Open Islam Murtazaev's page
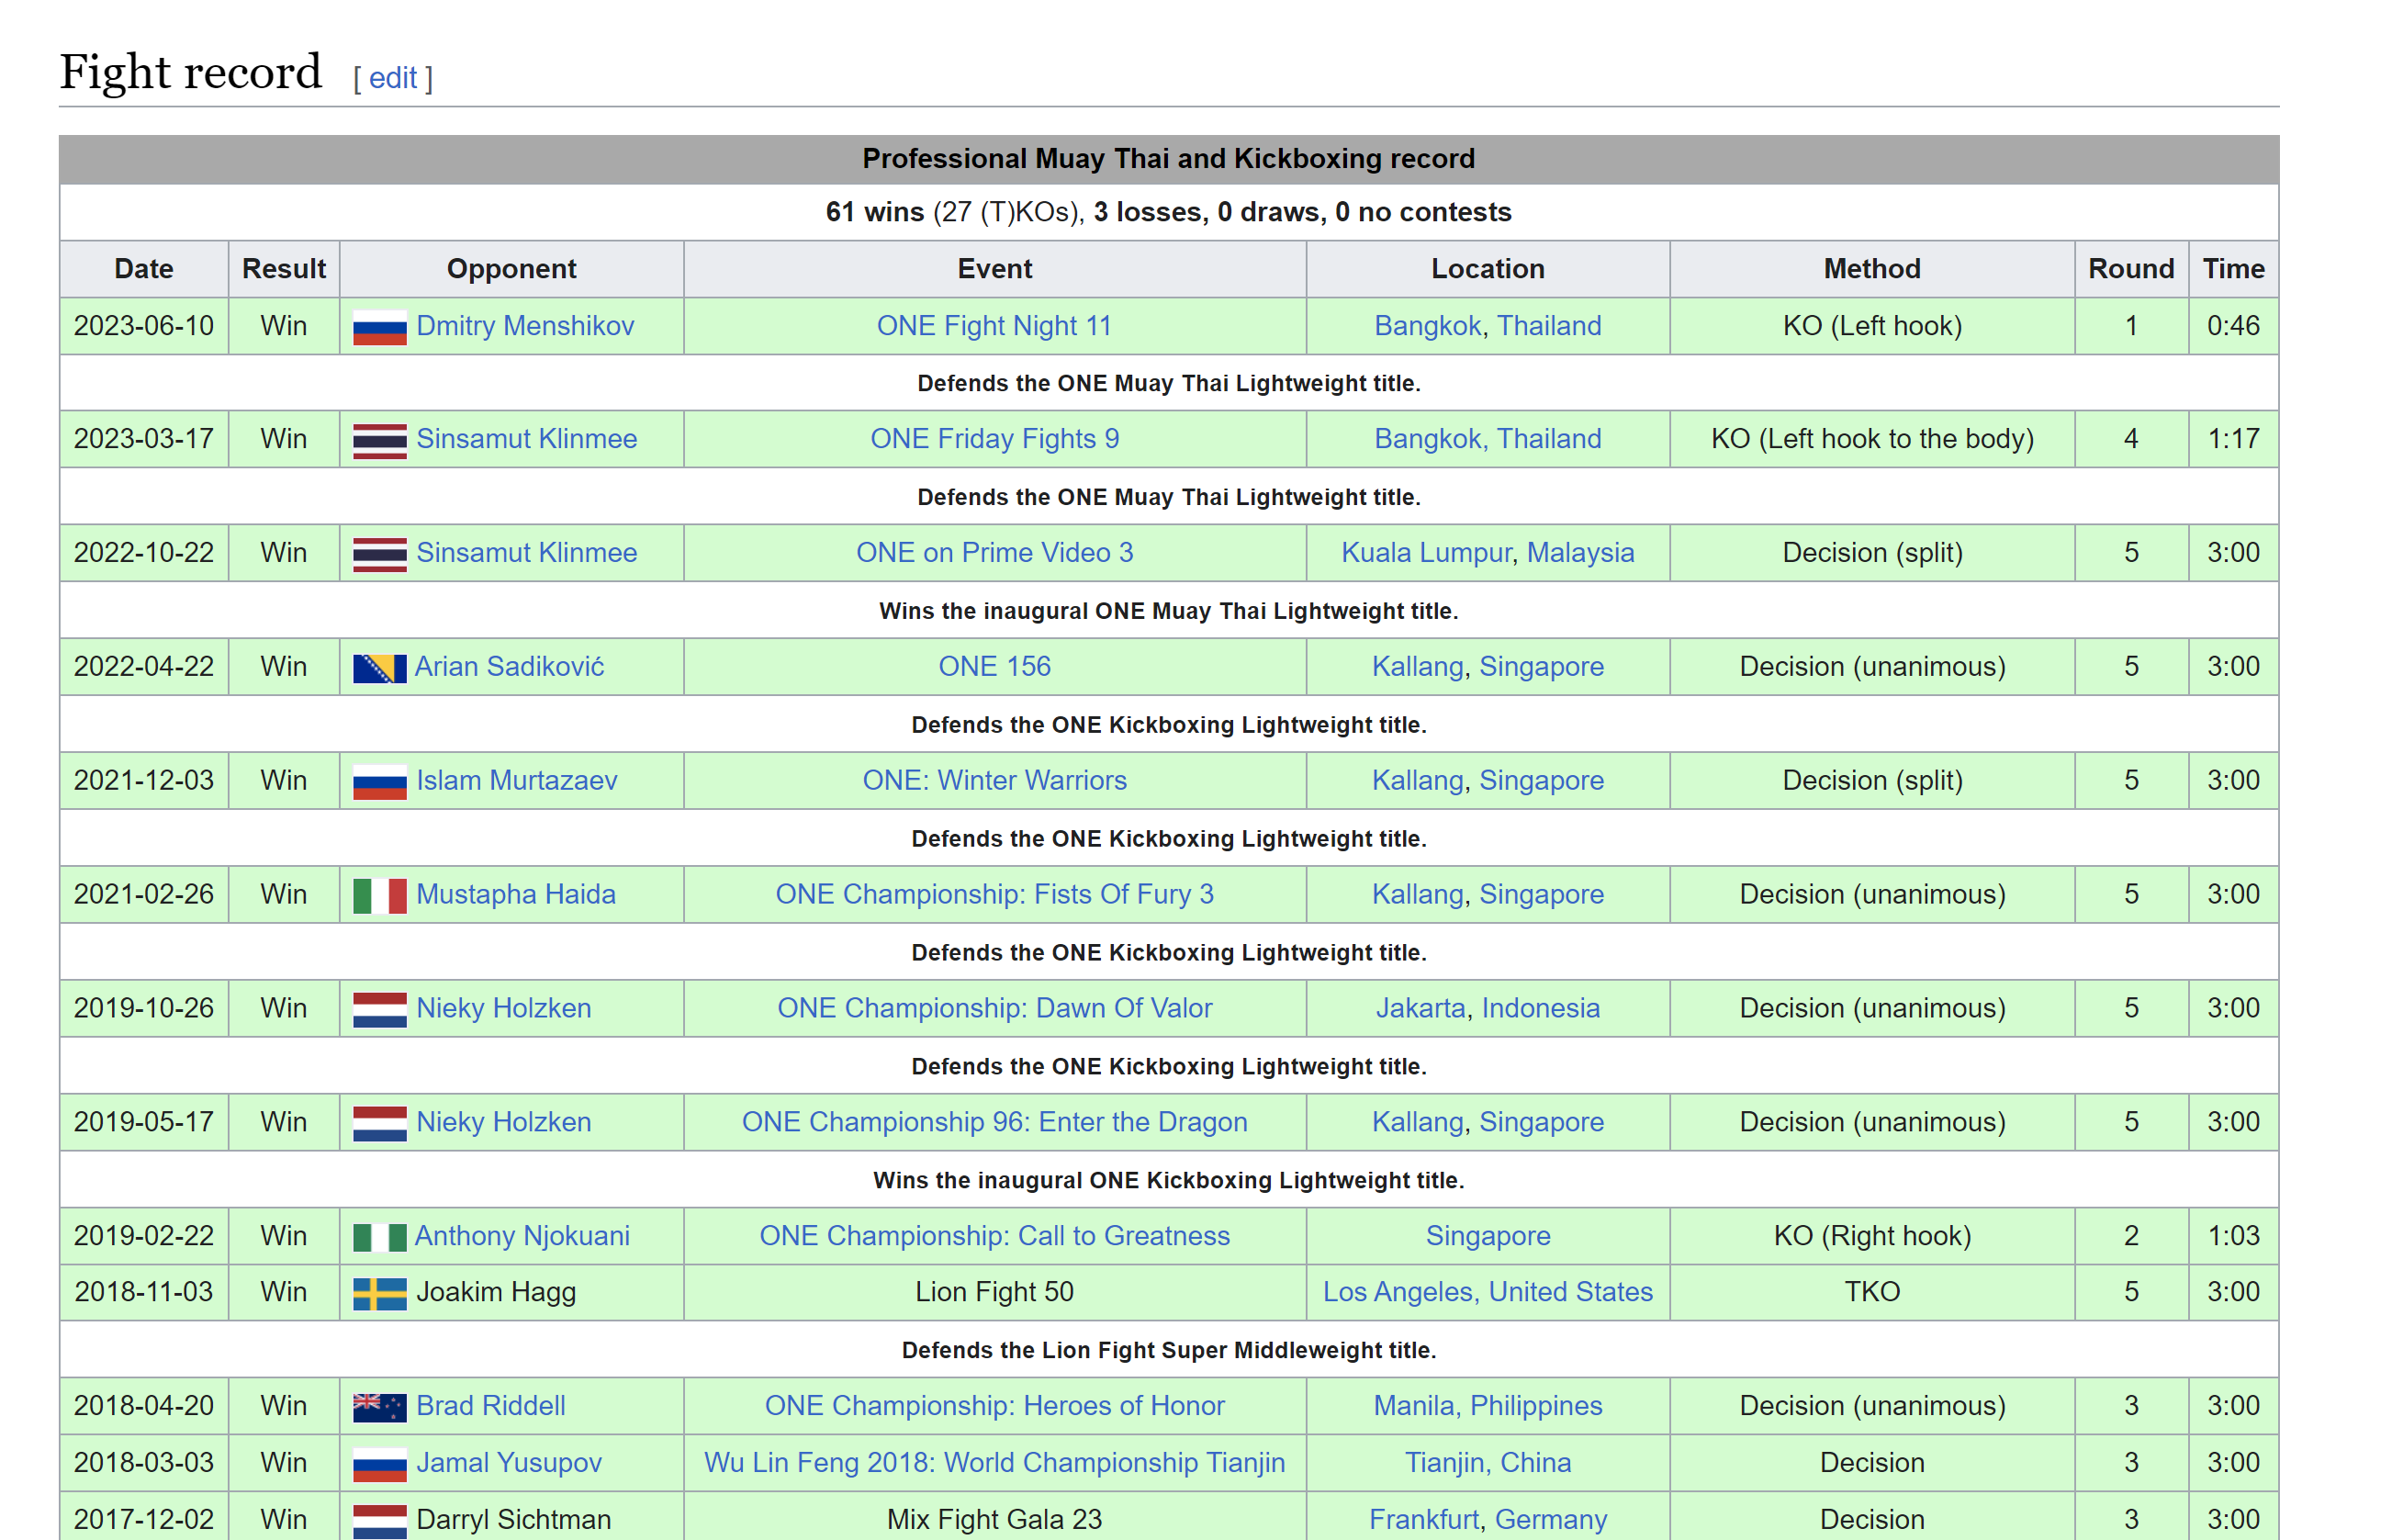 (516, 781)
